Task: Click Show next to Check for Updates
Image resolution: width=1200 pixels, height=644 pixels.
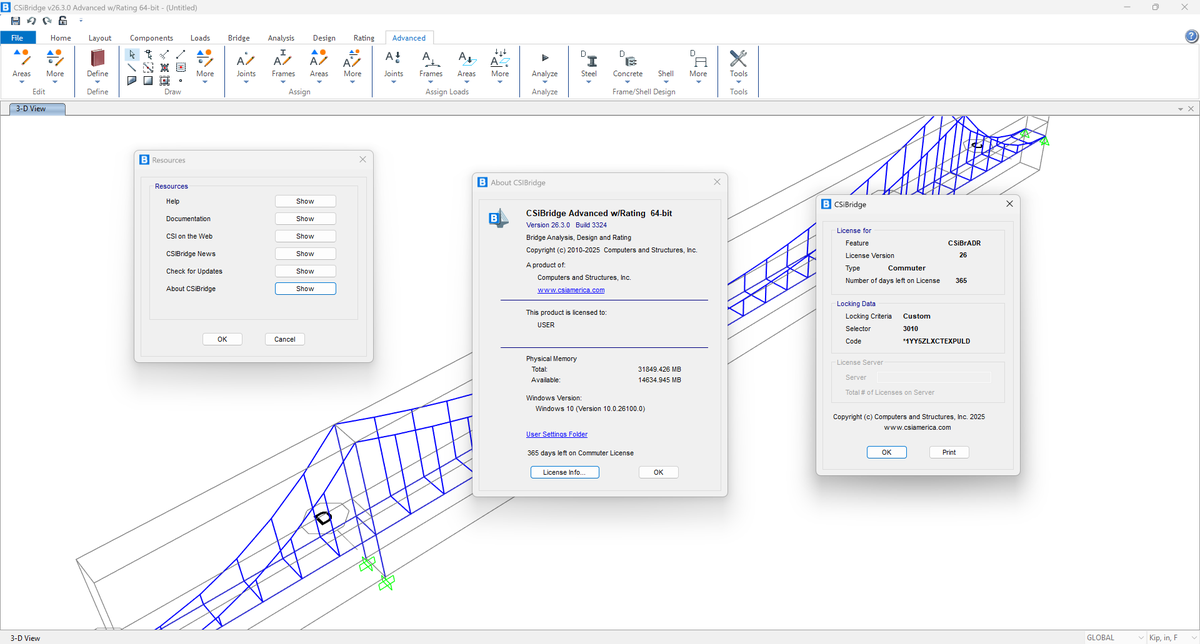Action: [x=305, y=271]
